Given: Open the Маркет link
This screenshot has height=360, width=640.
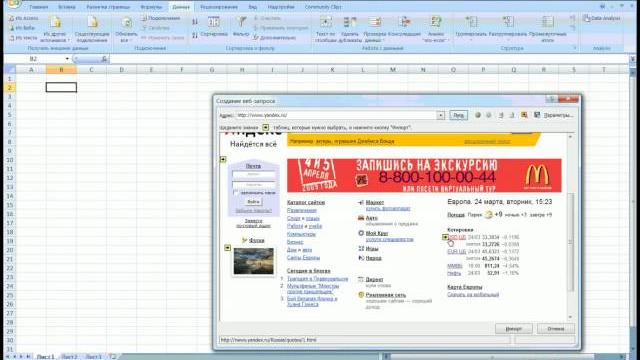Looking at the screenshot, I should pos(375,202).
